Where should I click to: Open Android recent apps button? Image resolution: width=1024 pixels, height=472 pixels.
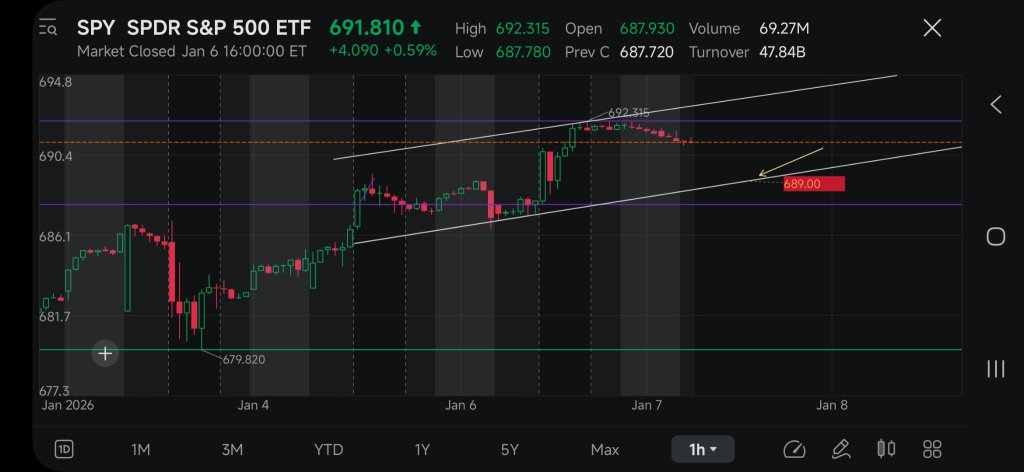tap(996, 369)
